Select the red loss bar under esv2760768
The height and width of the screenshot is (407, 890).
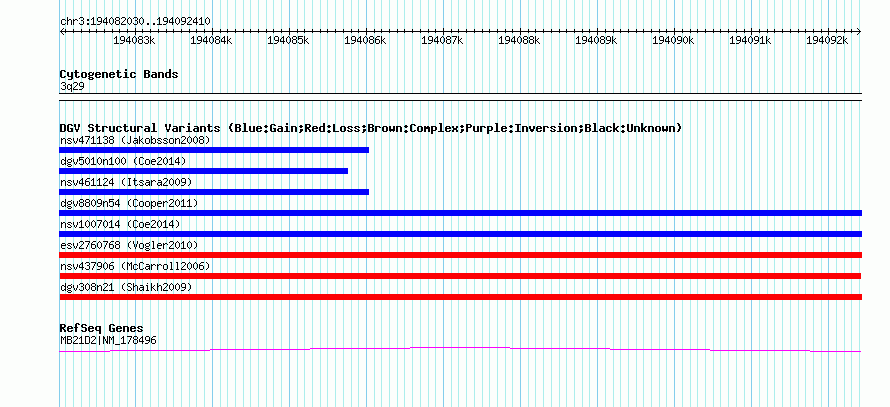(460, 255)
